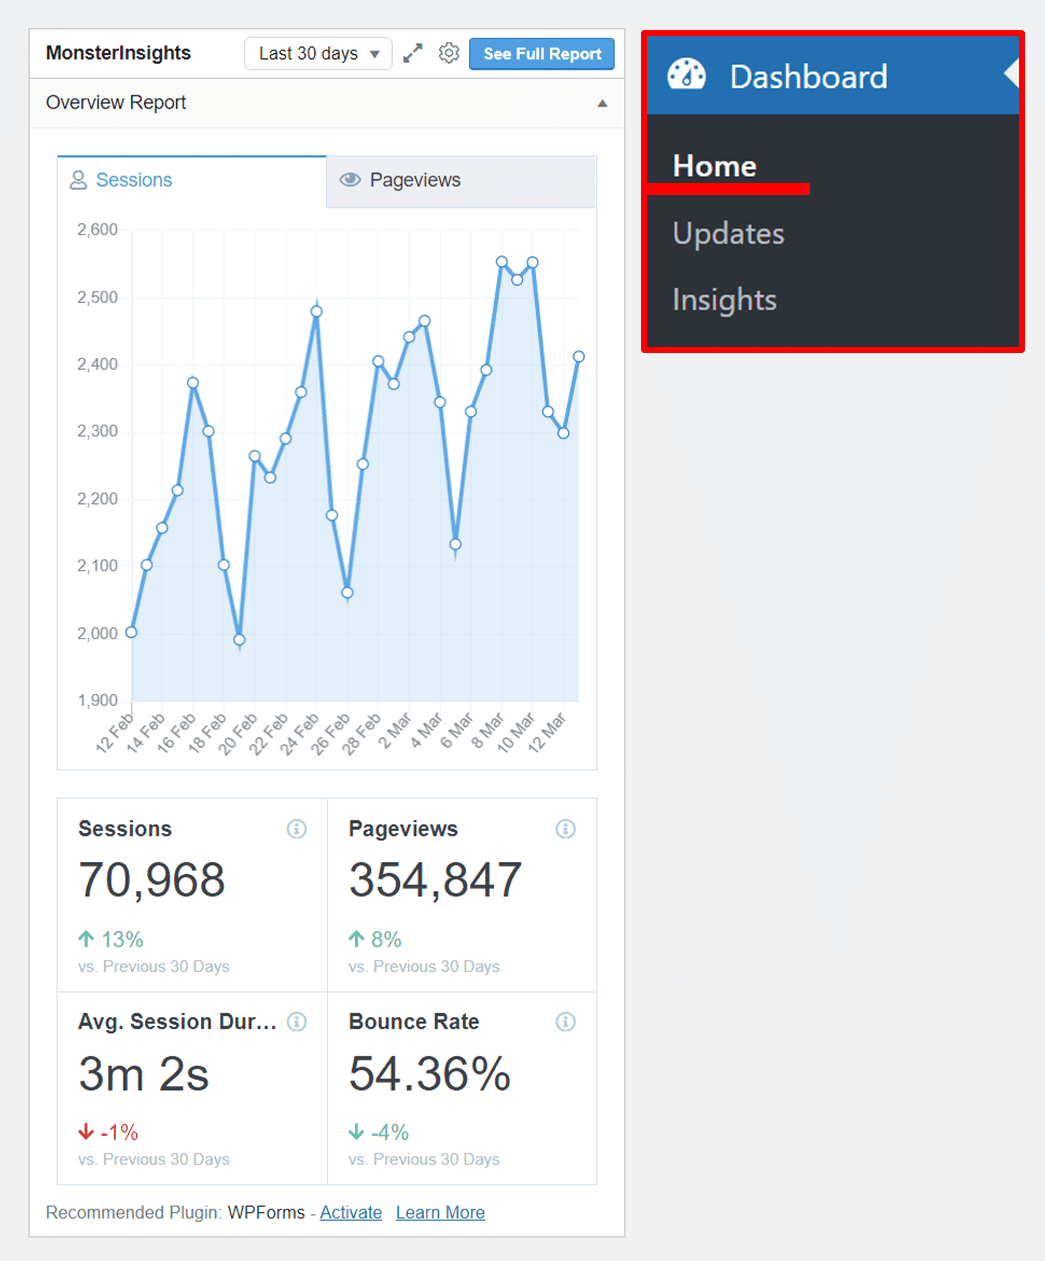Open the Insights menu item
This screenshot has height=1261, width=1045.
(x=724, y=299)
